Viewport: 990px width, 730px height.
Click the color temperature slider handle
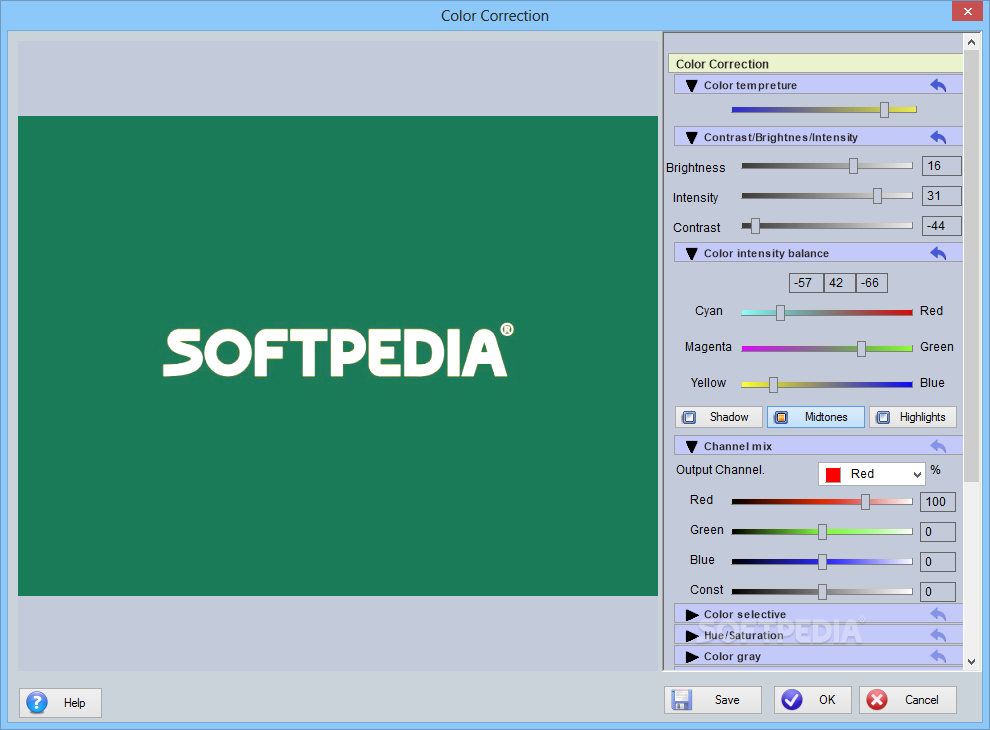pyautogui.click(x=885, y=109)
